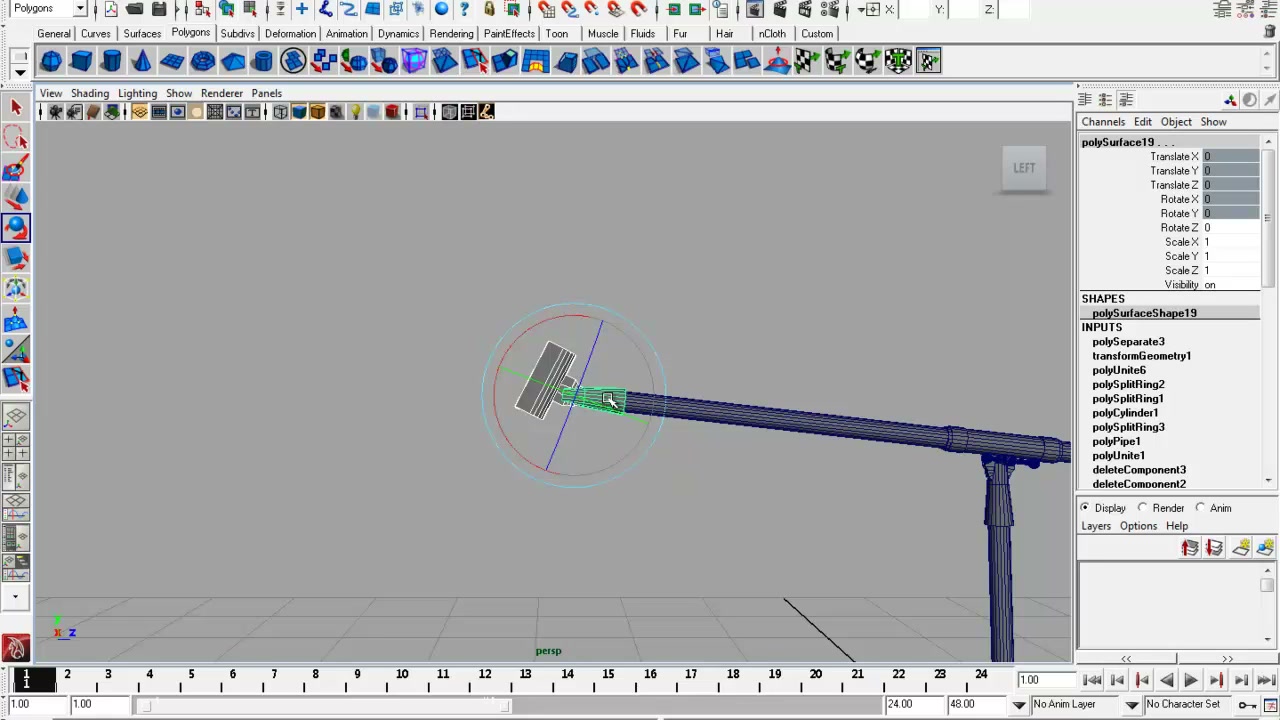
Task: Create polygon sphere from shelf
Action: tap(51, 62)
